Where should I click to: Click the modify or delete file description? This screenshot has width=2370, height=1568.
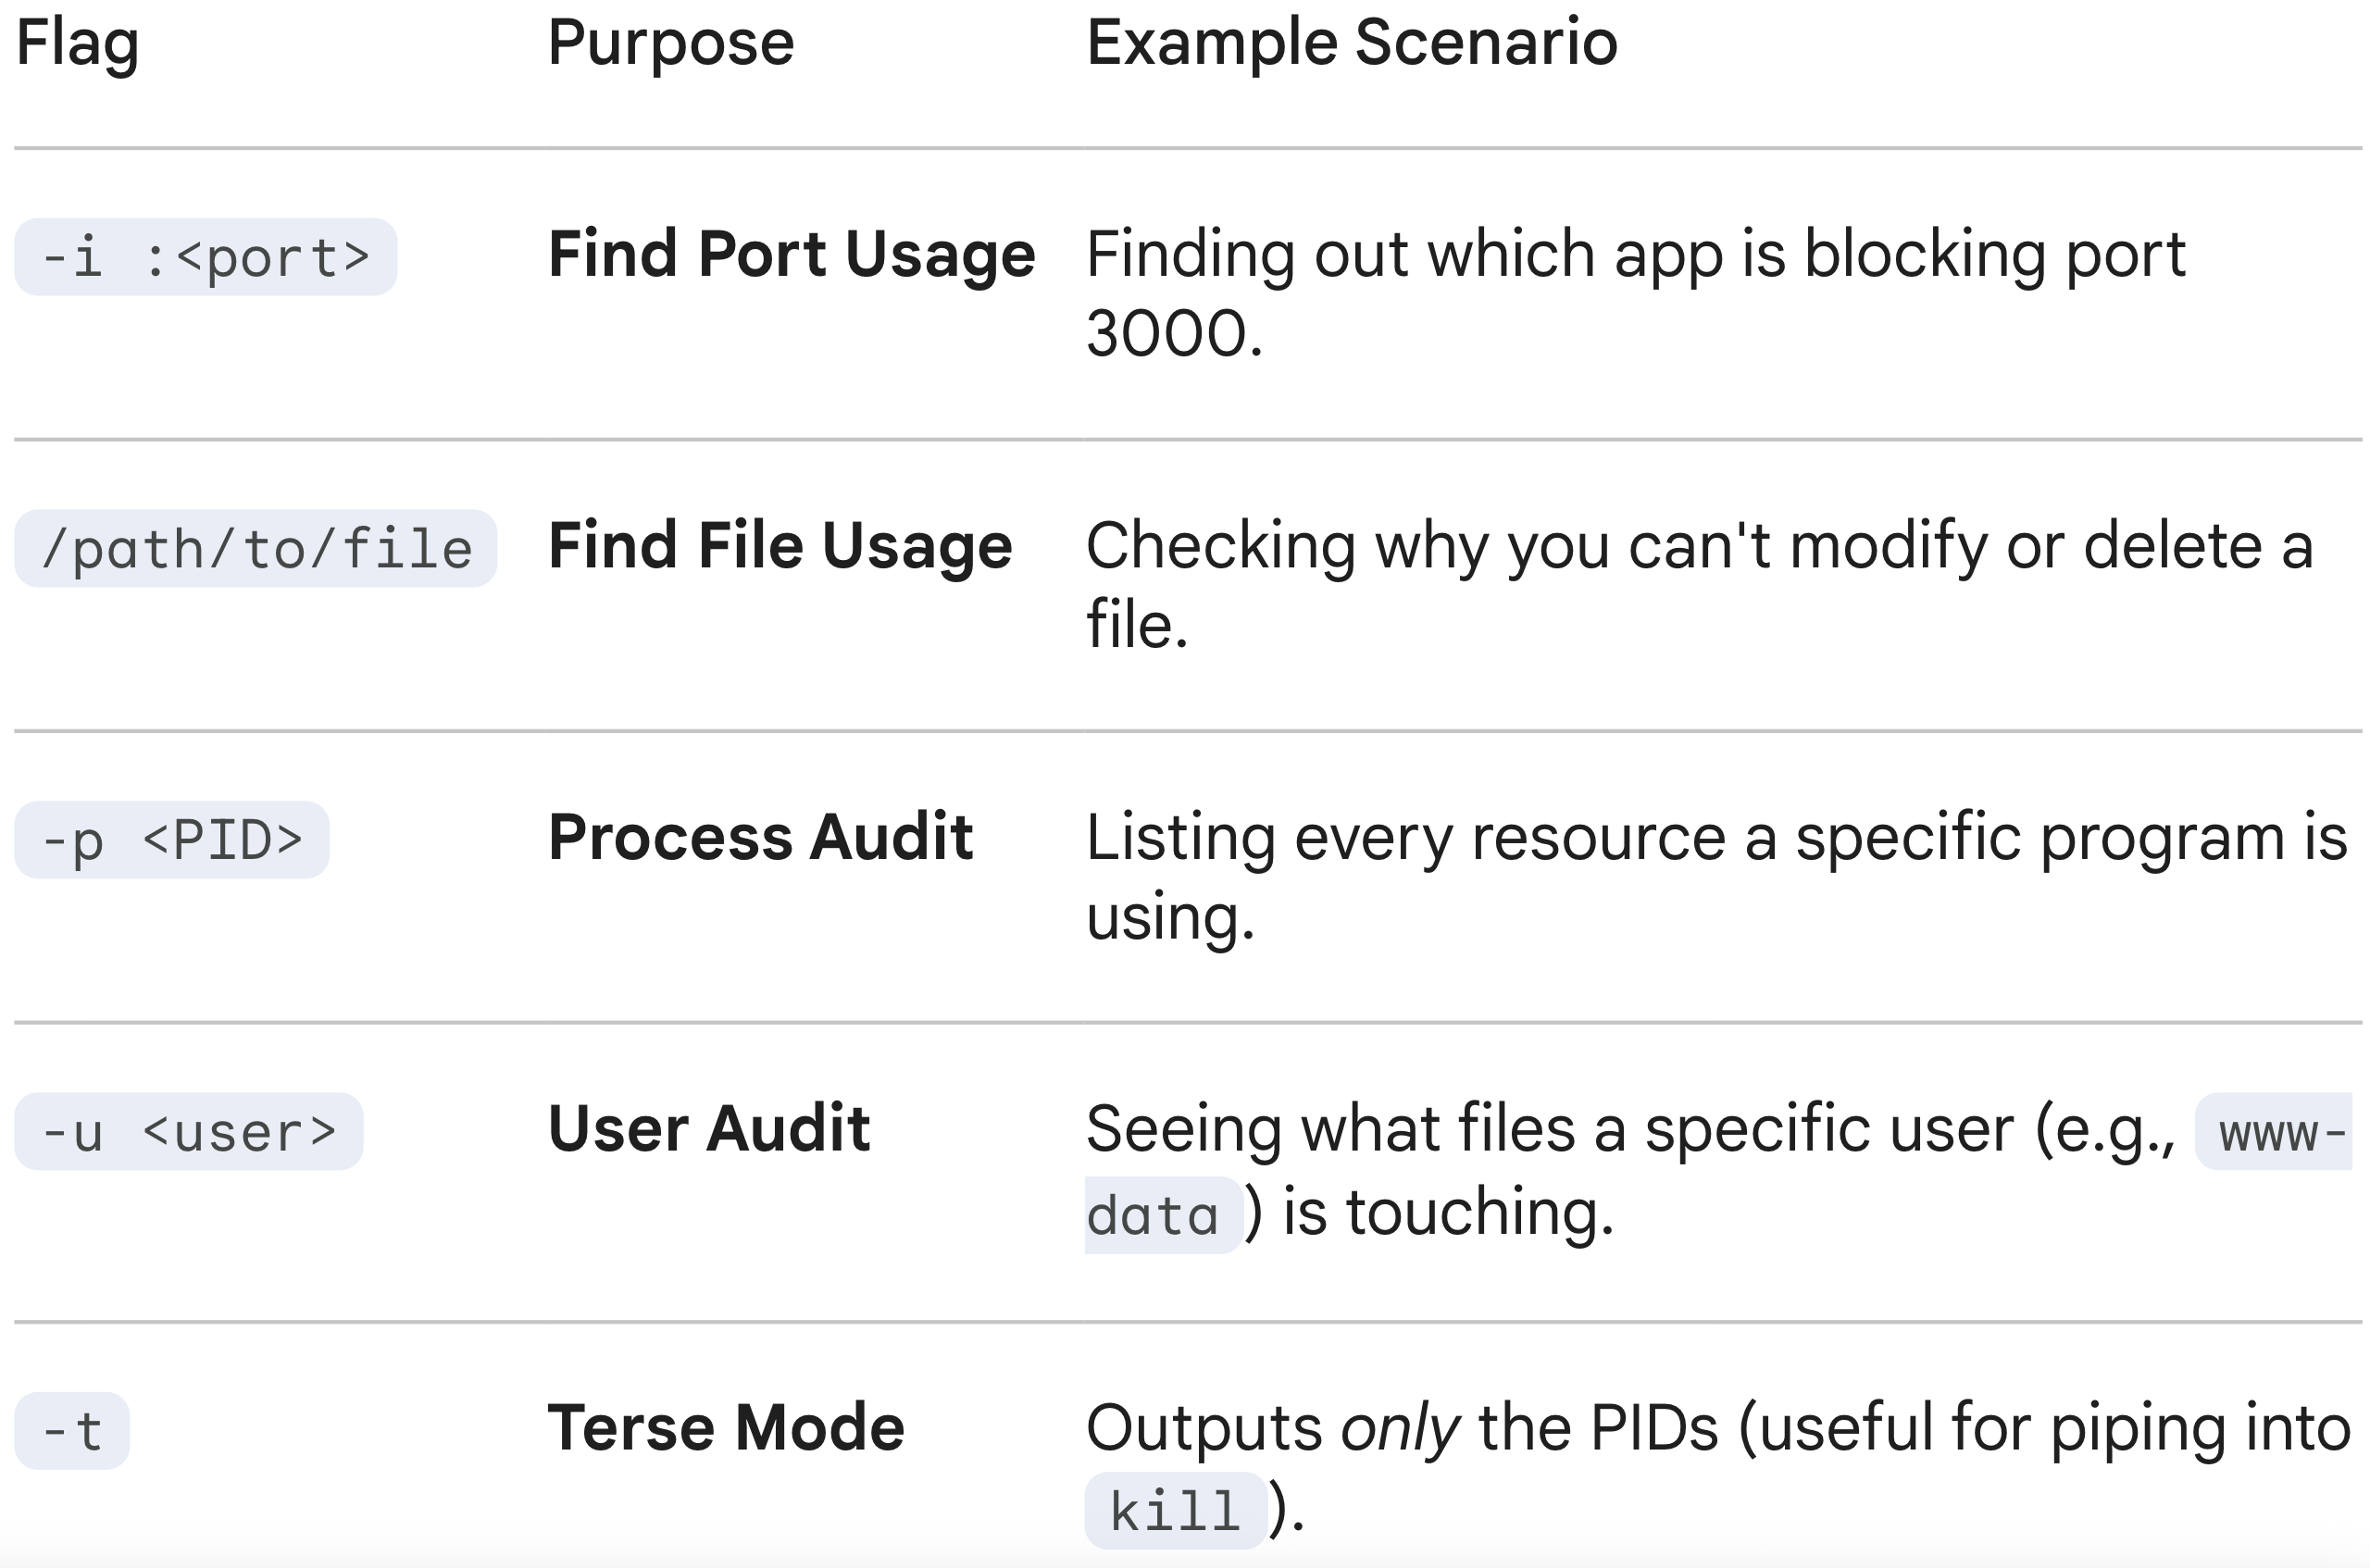pyautogui.click(x=1698, y=547)
